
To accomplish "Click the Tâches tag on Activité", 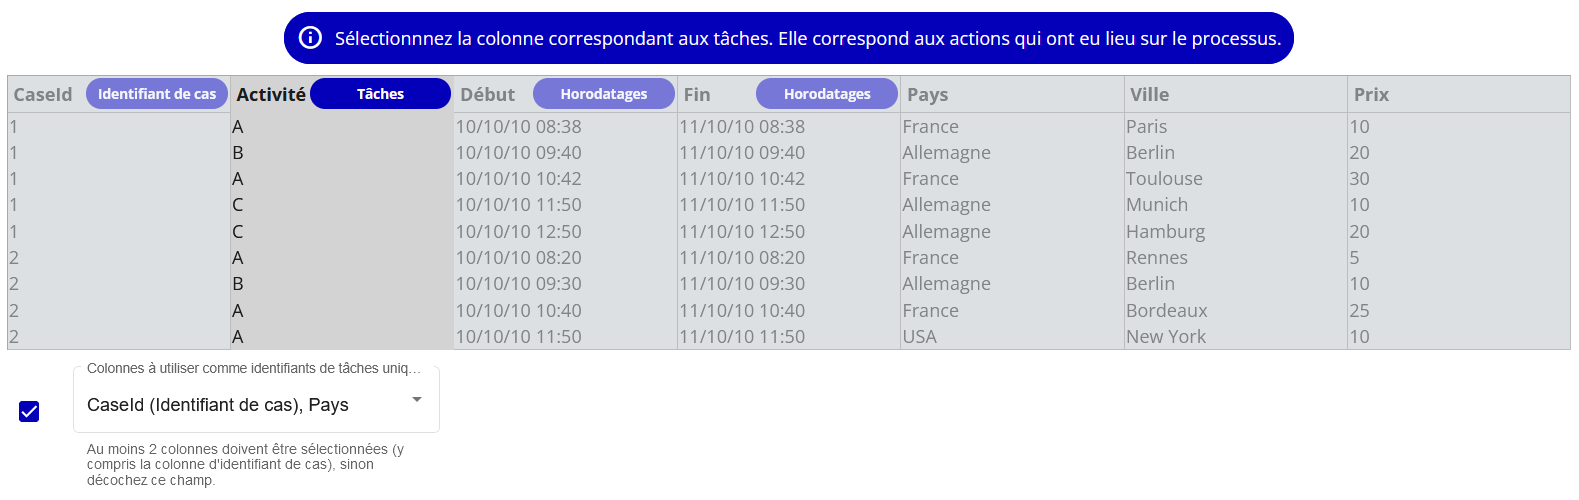I will click(380, 94).
